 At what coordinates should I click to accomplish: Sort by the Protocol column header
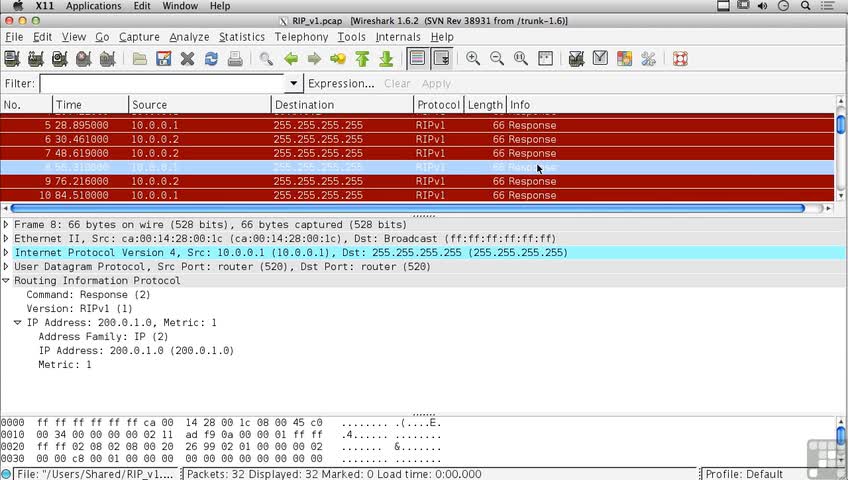[x=439, y=105]
